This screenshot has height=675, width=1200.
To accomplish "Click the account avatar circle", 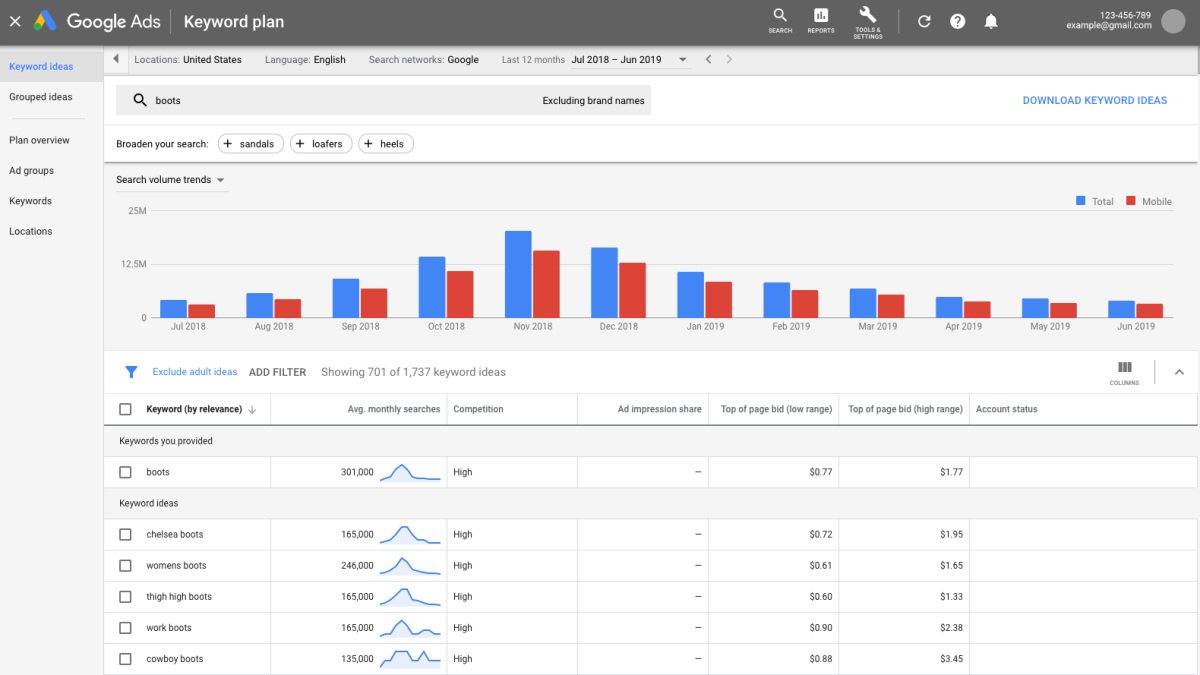I will click(x=1173, y=21).
